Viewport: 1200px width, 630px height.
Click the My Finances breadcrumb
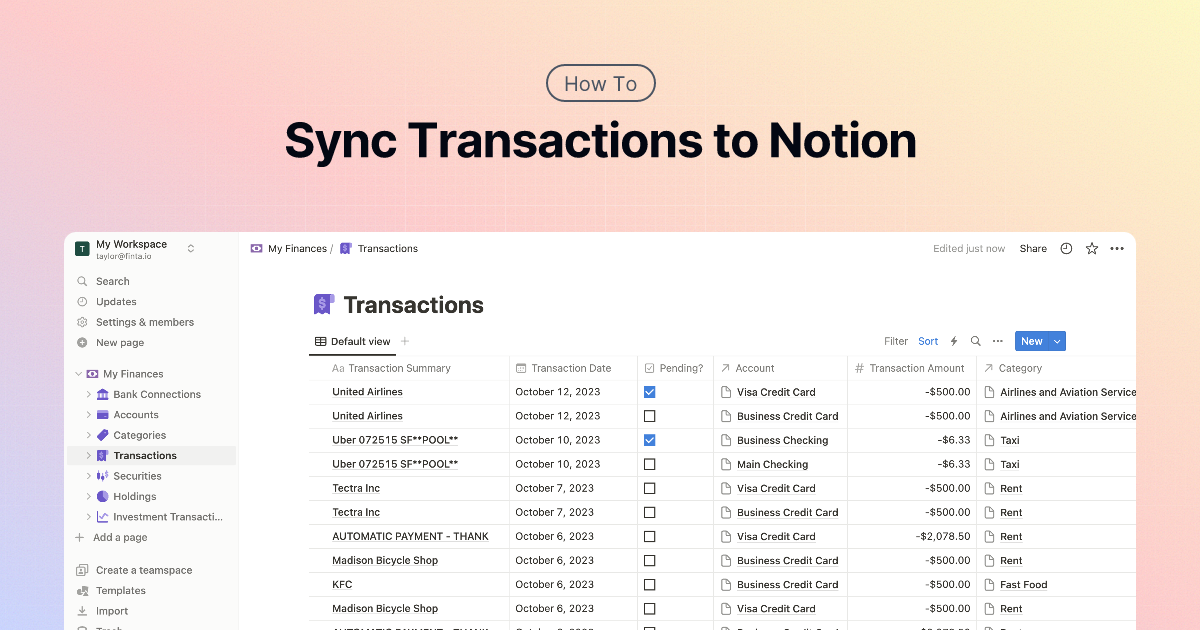click(297, 248)
